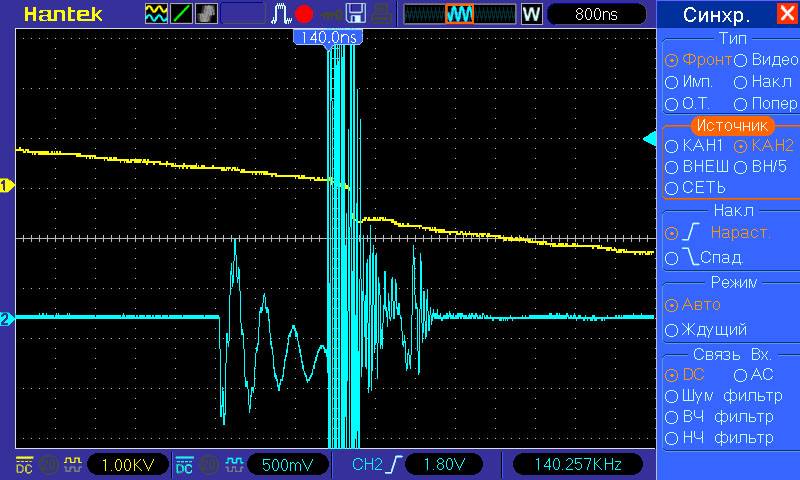Click the pulse trigger icon beside red dot

(280, 14)
